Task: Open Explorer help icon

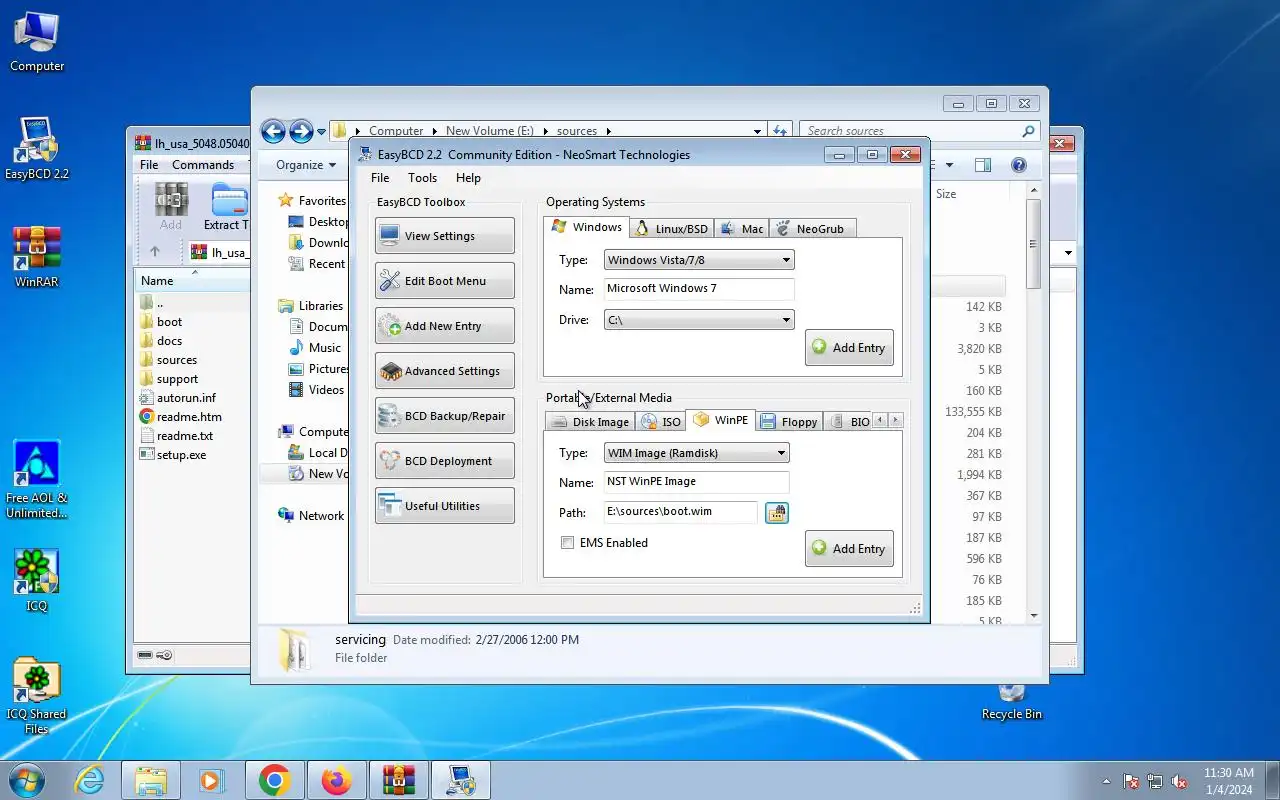Action: tap(1019, 165)
